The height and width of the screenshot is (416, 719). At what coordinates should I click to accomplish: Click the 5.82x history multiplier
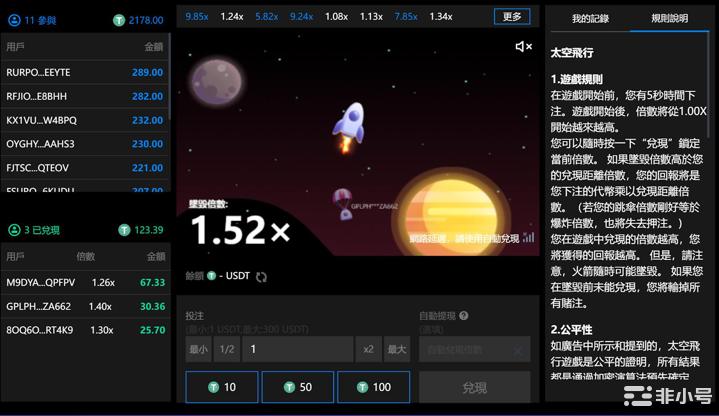point(266,17)
